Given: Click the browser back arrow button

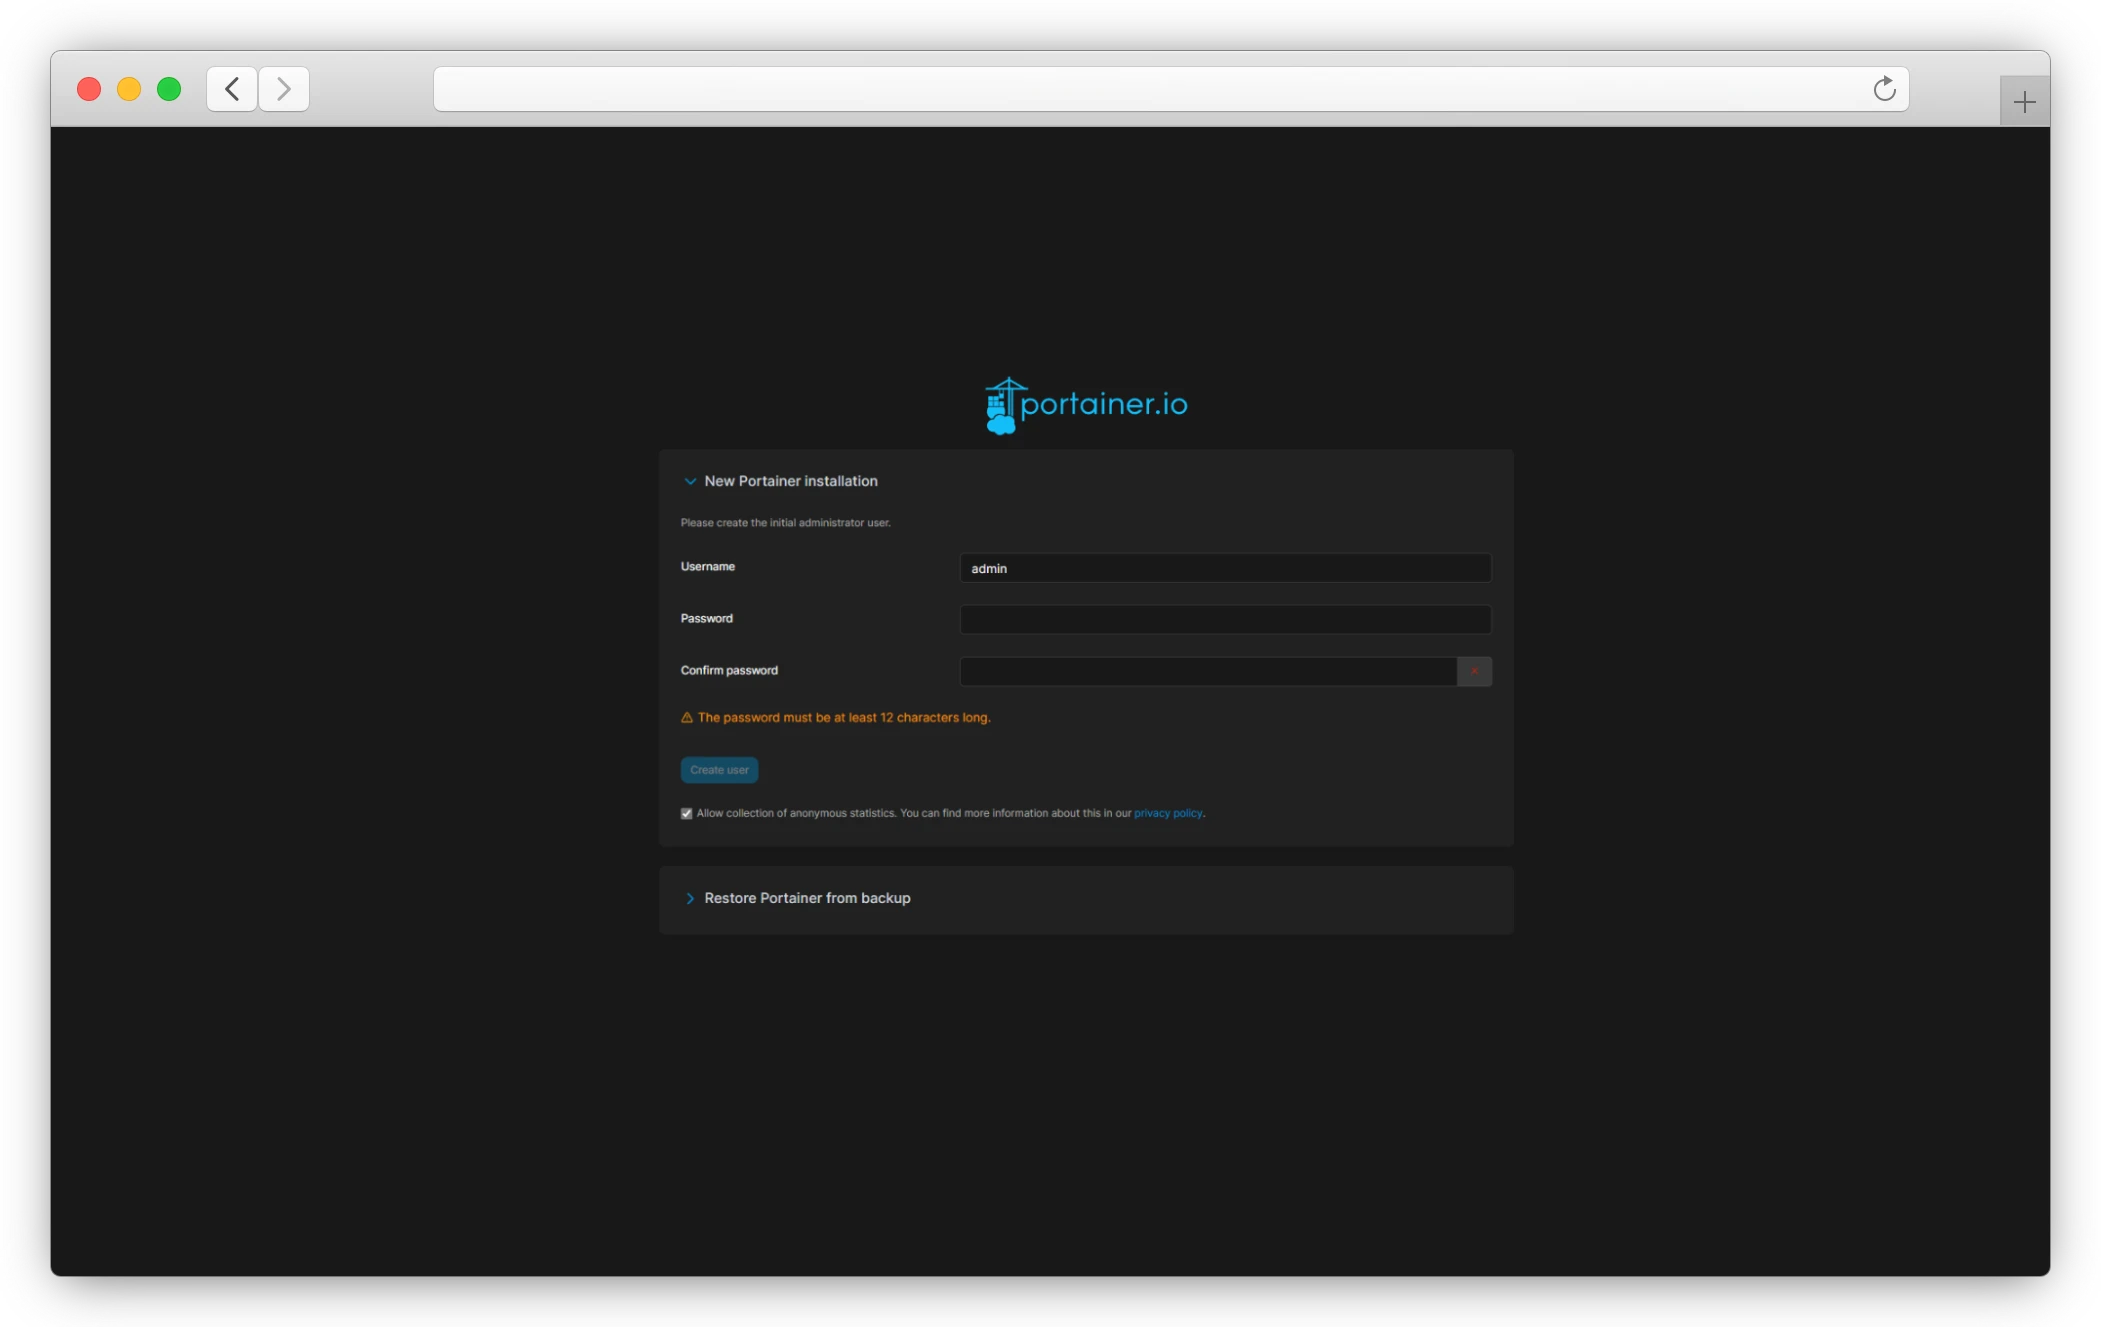Looking at the screenshot, I should 232,89.
